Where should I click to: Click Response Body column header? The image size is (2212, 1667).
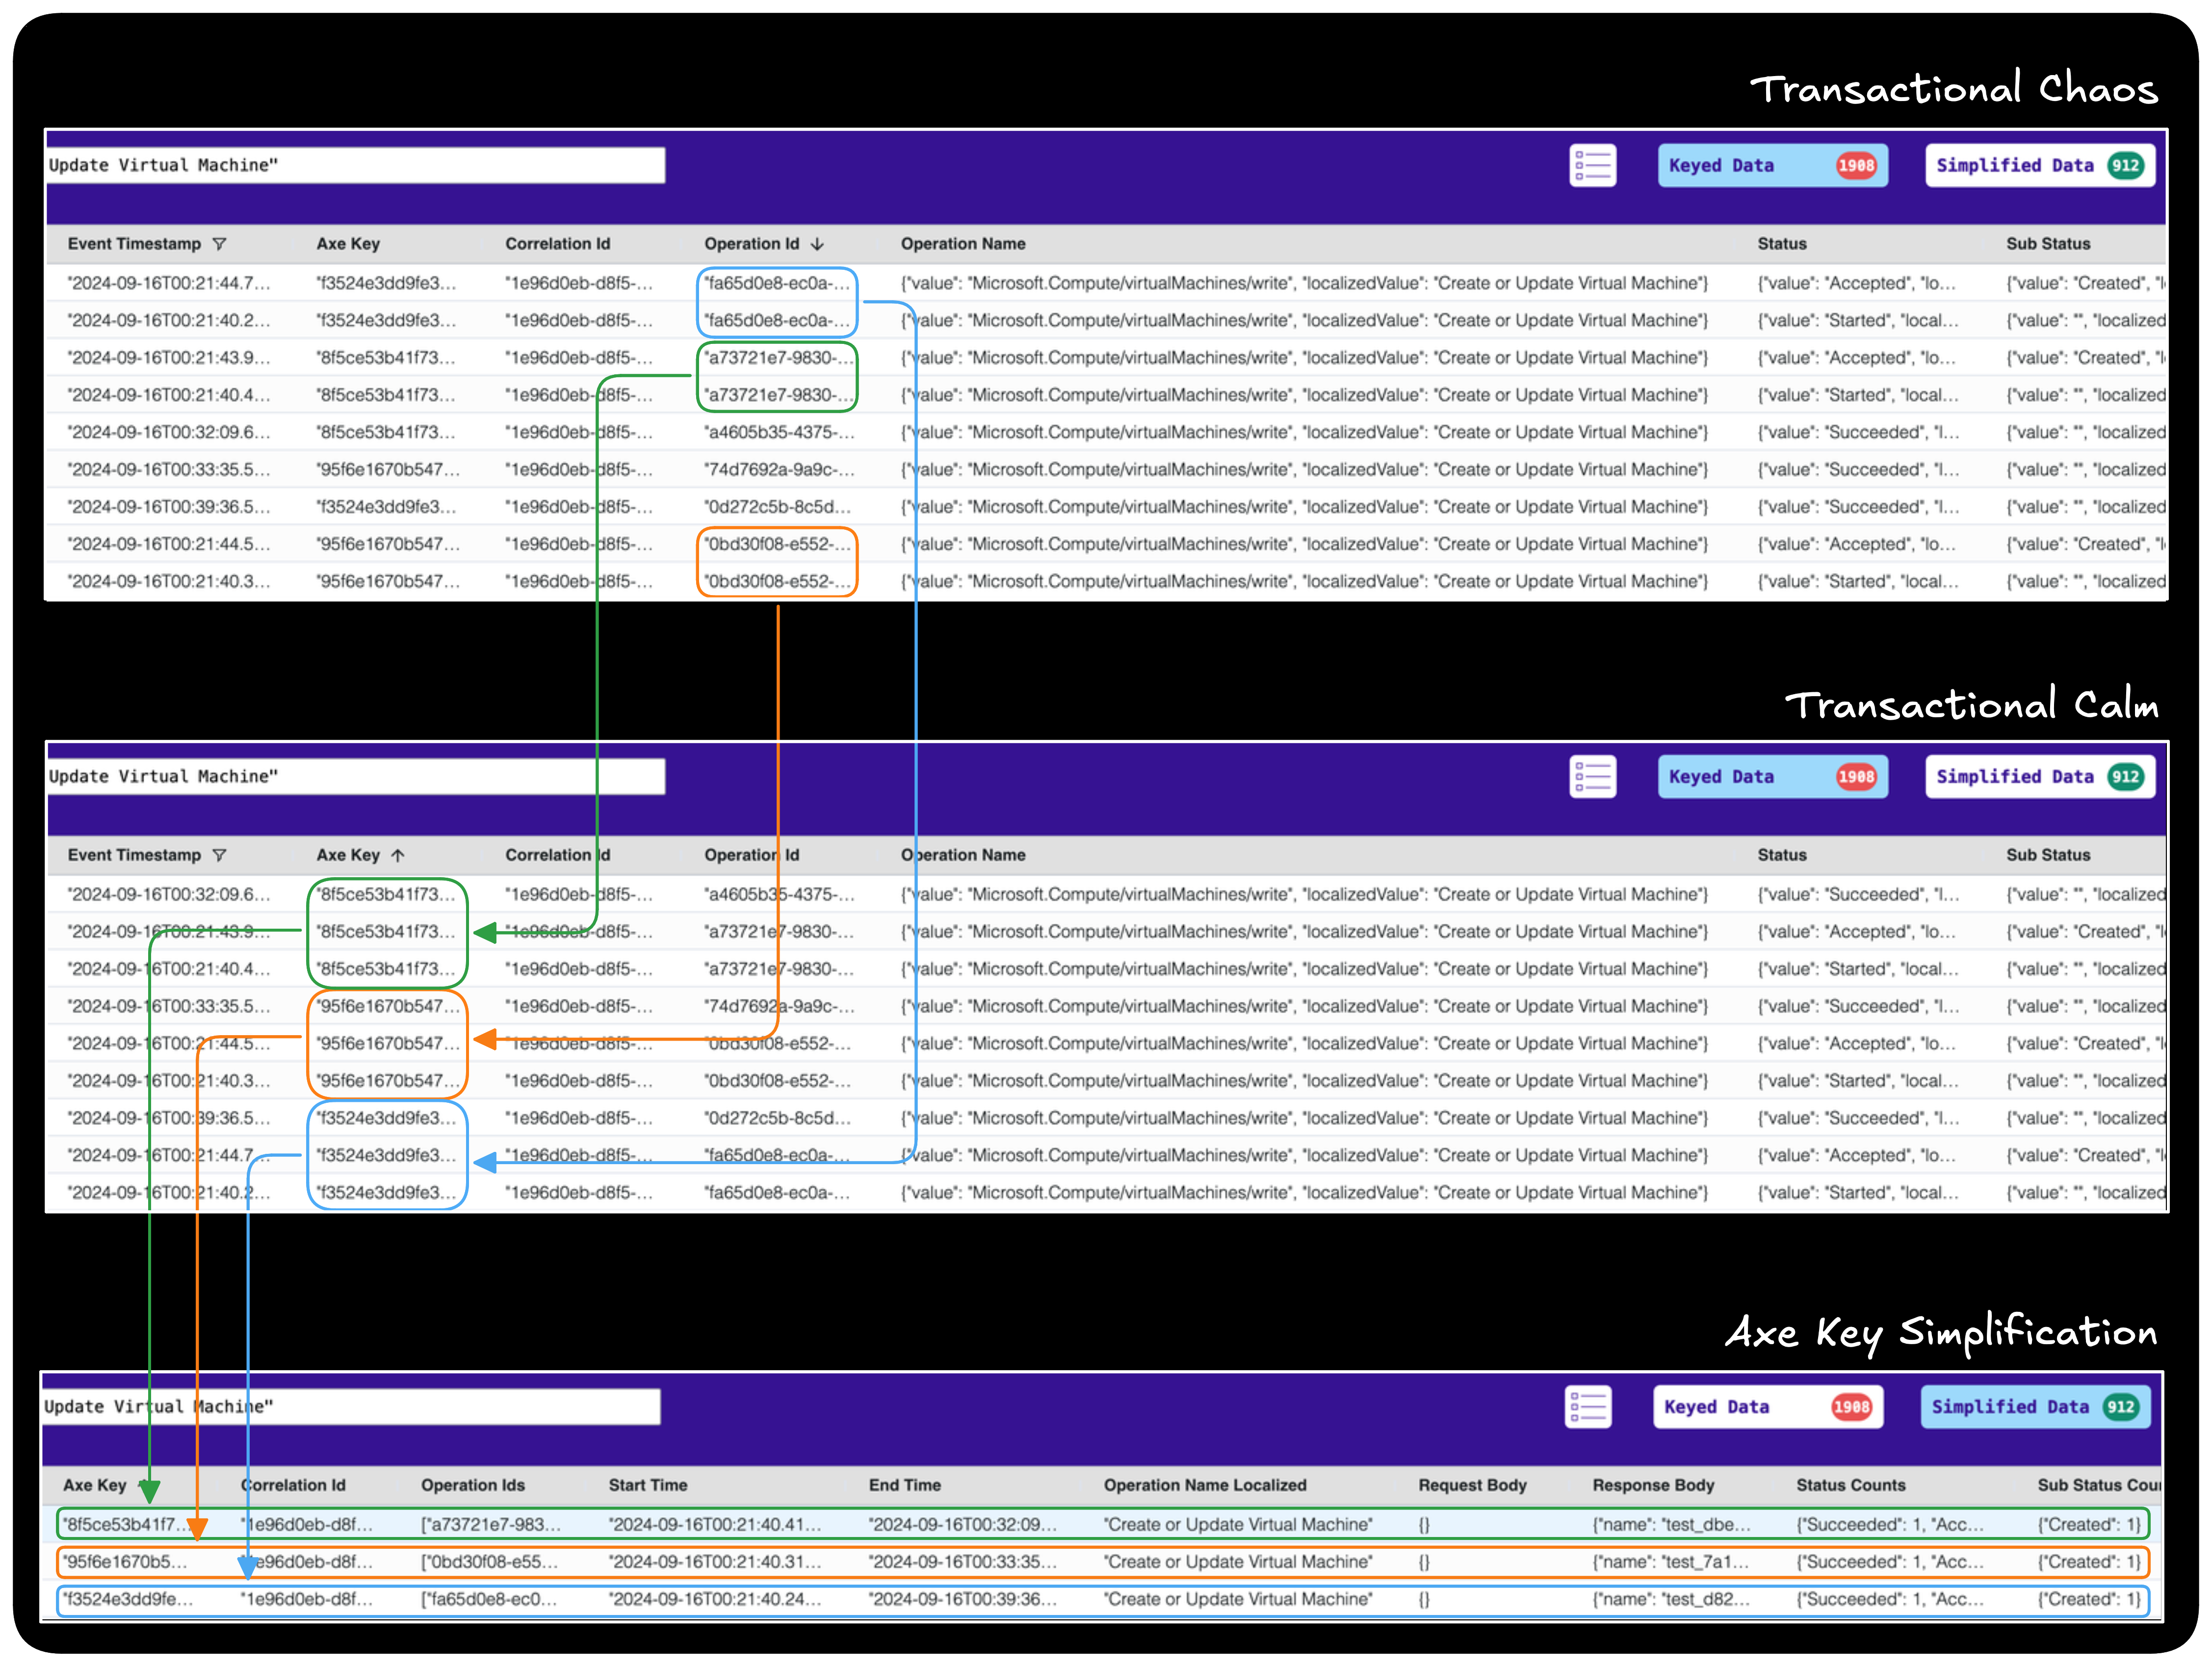(x=1653, y=1485)
